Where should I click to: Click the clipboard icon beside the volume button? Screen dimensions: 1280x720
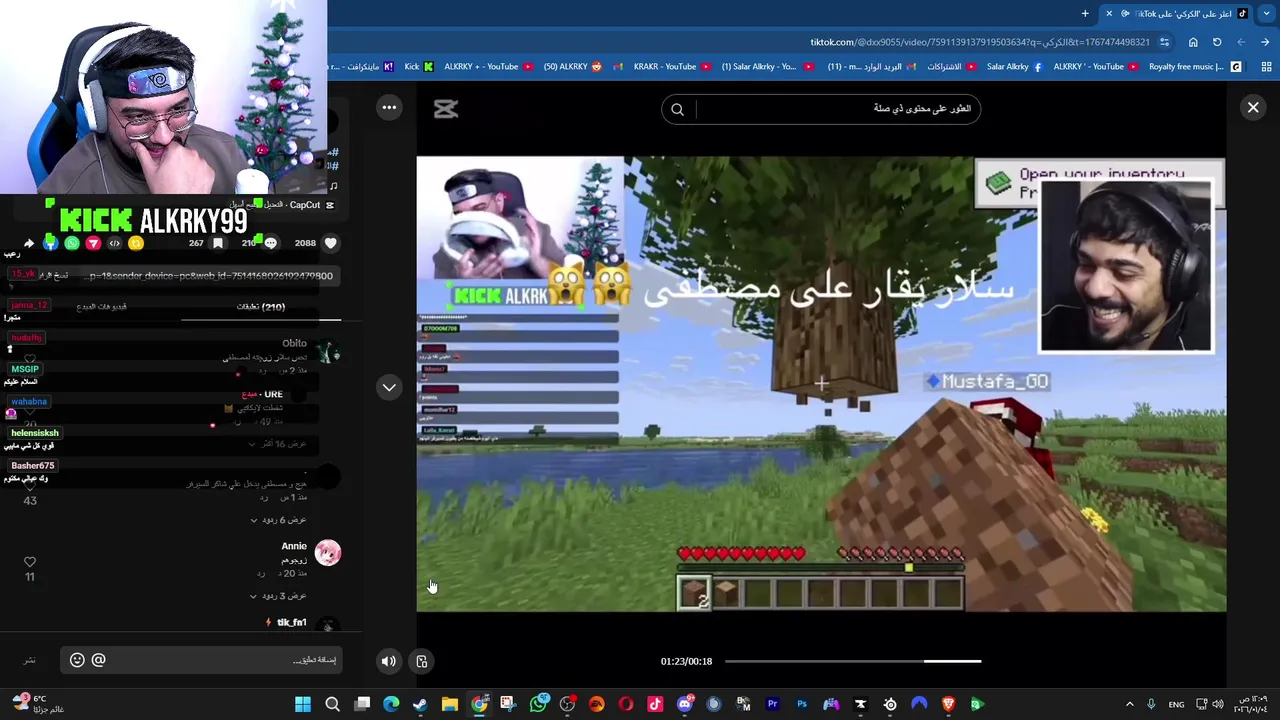(422, 661)
